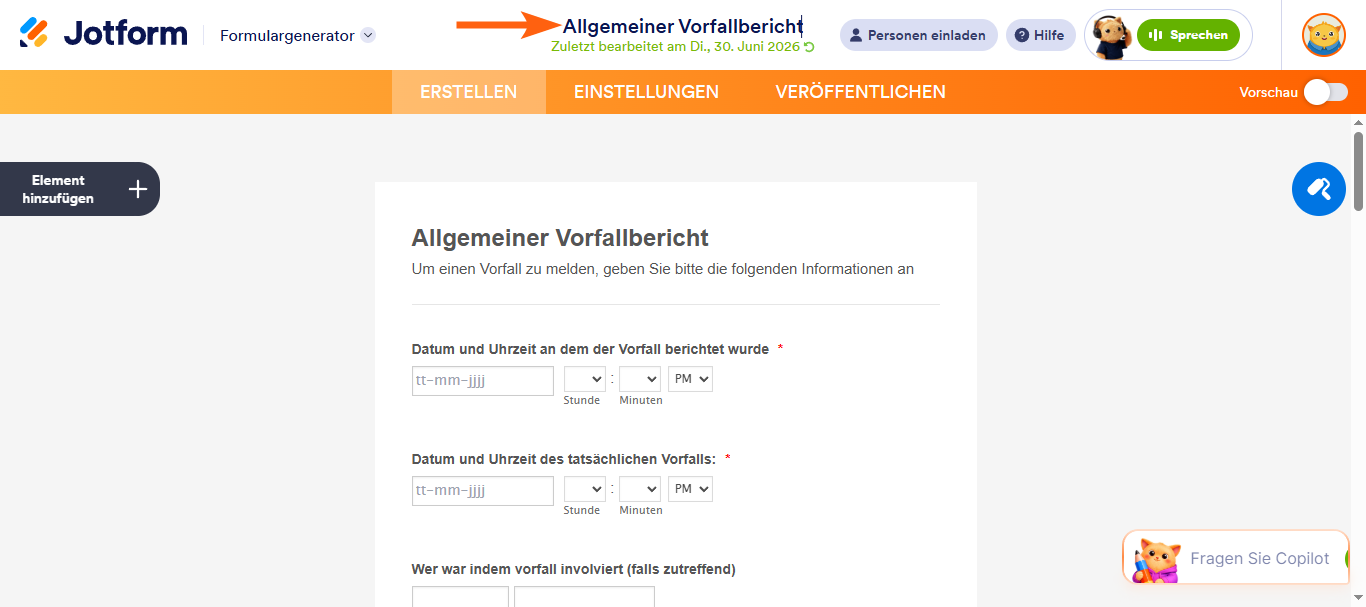This screenshot has height=607, width=1366.
Task: Click the headset agent avatar icon
Action: click(1110, 36)
